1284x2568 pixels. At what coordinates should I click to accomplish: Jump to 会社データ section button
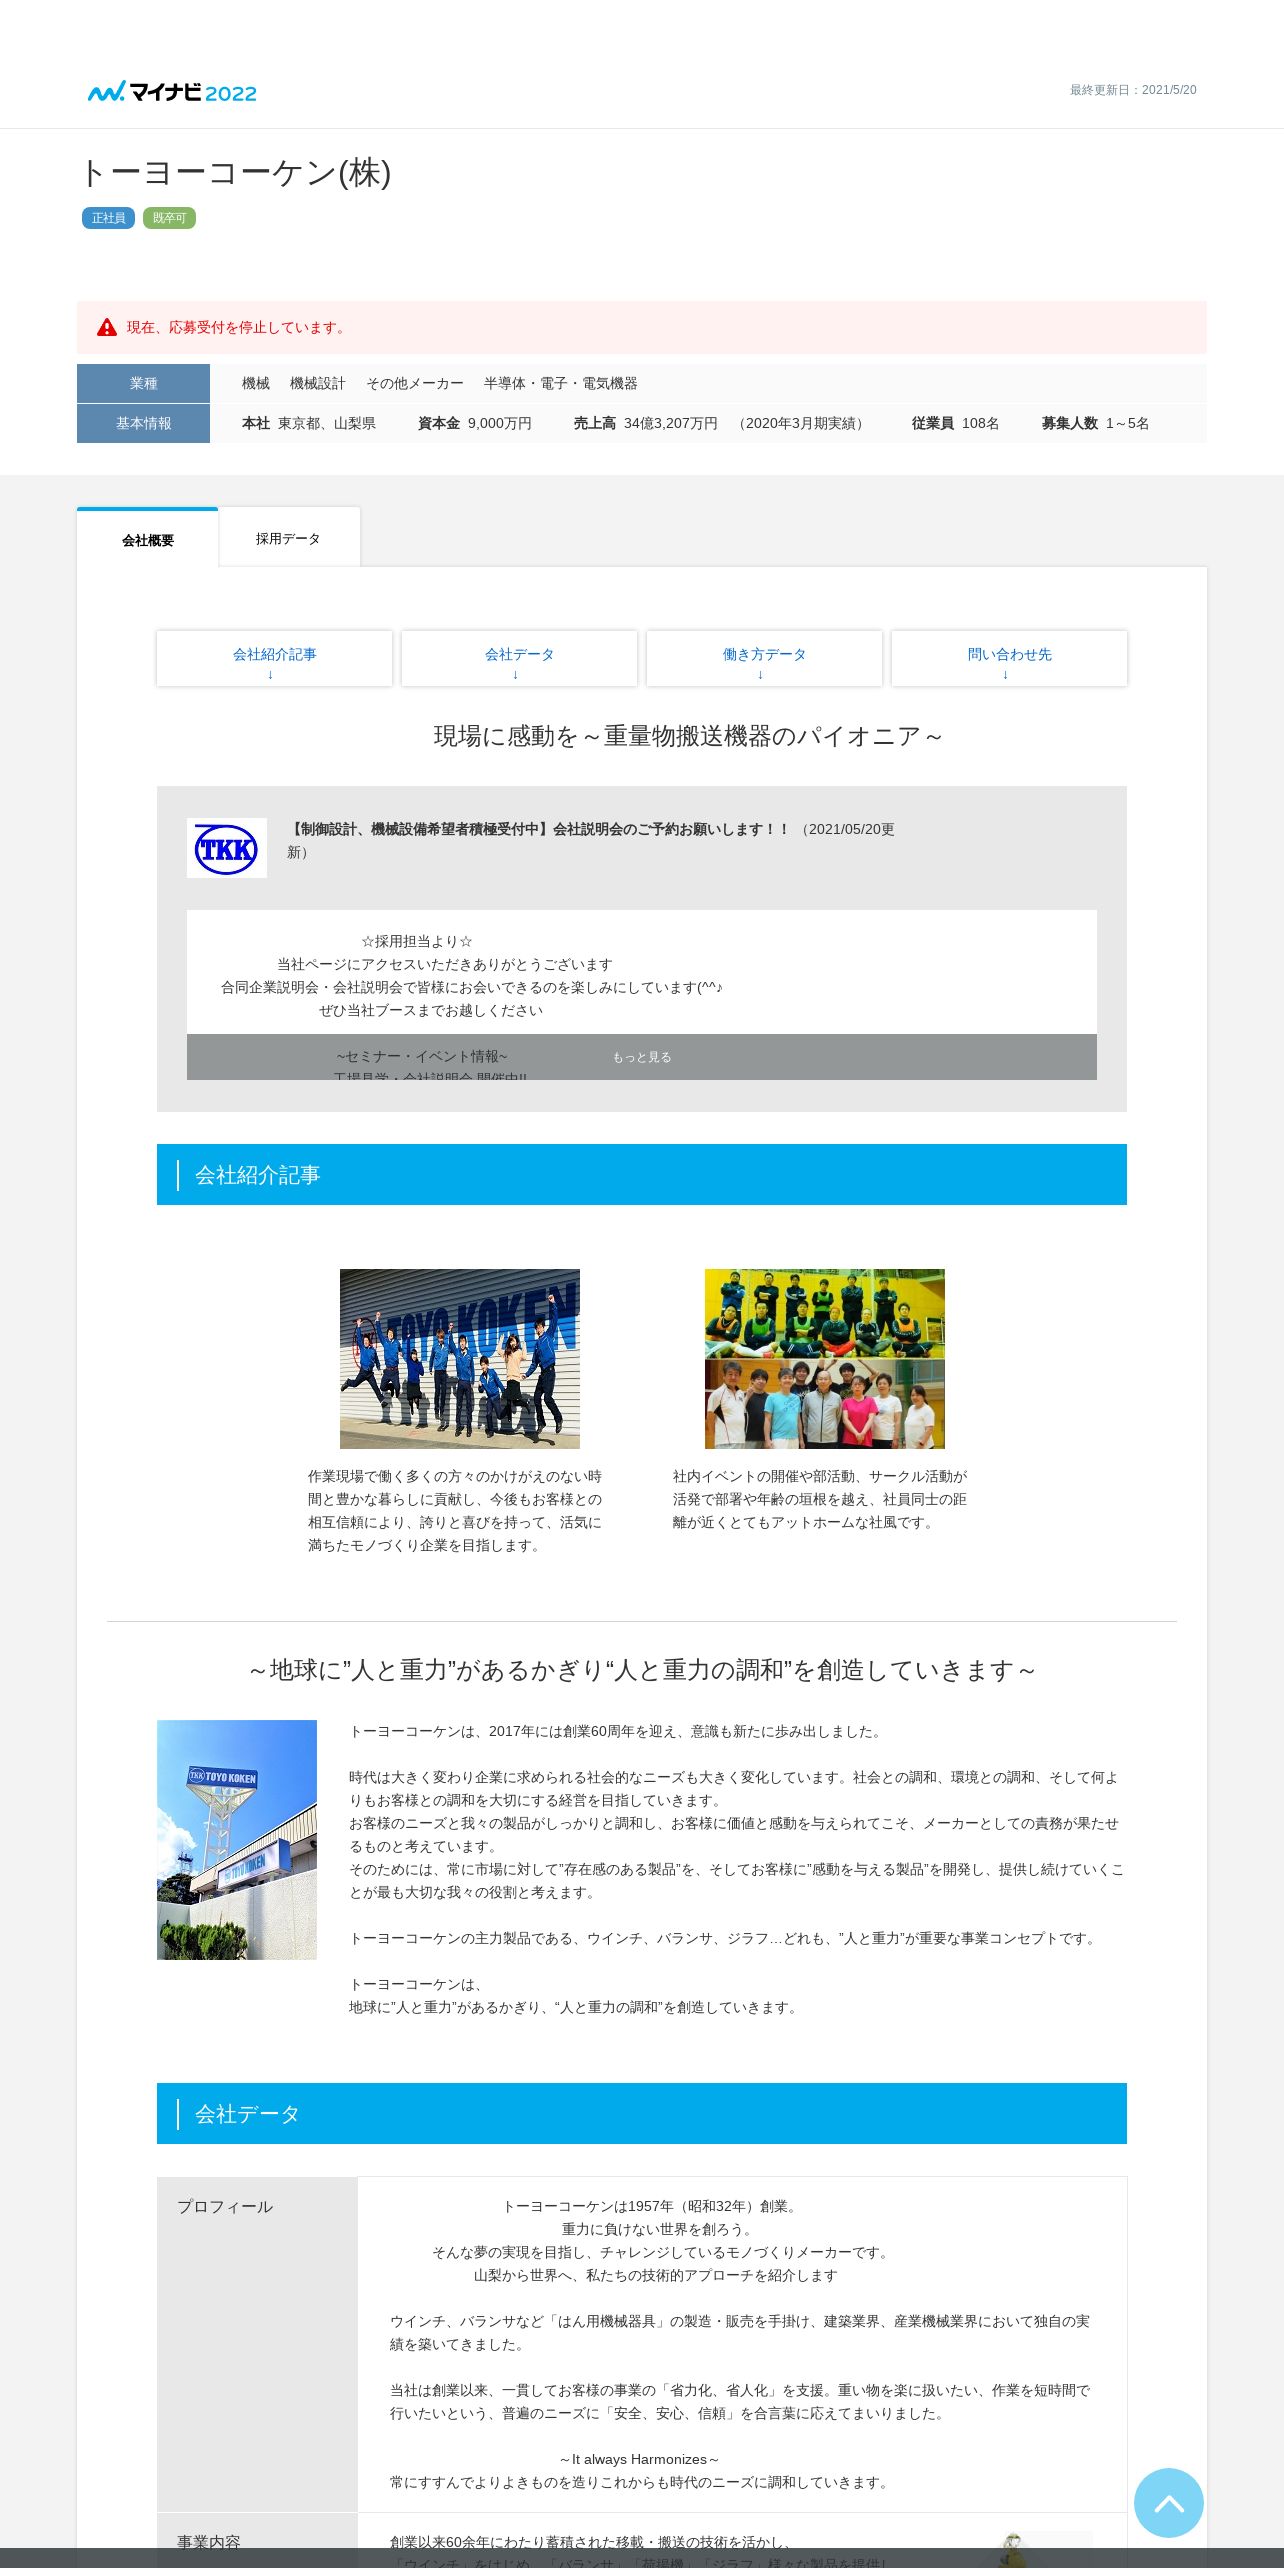(519, 659)
